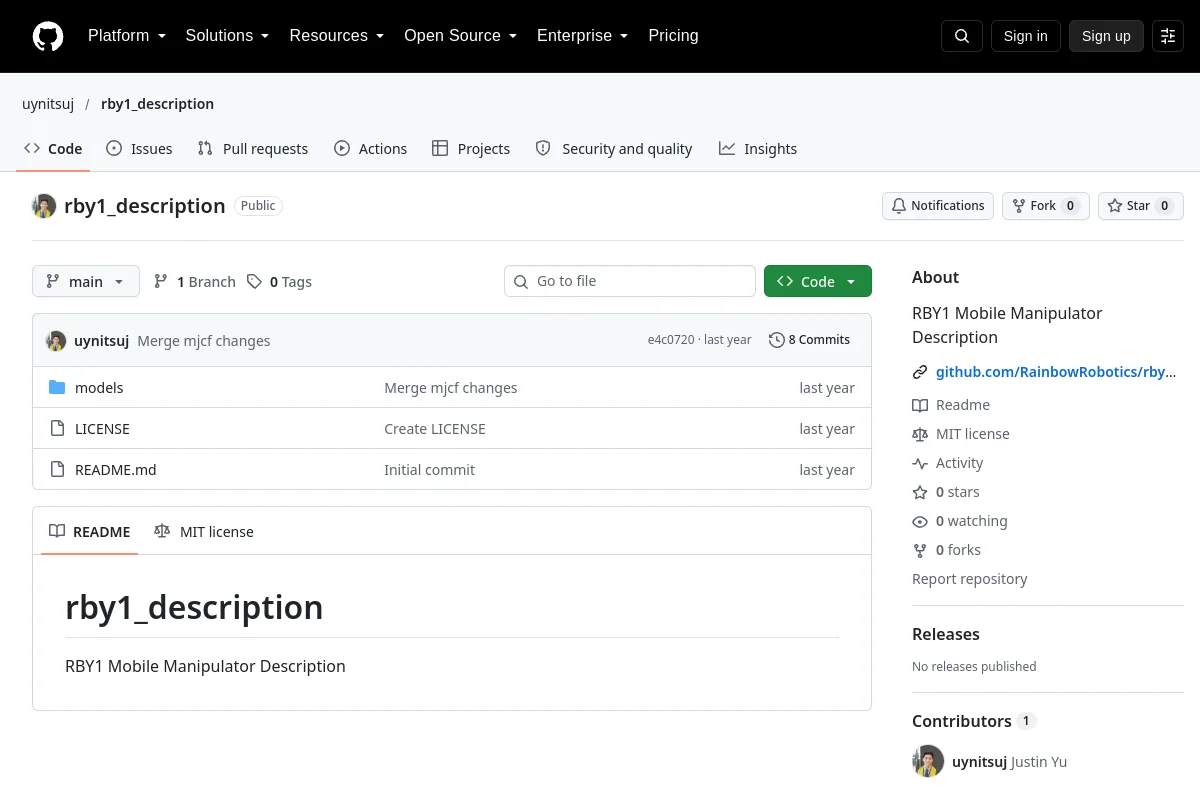
Task: Expand the Resources menu
Action: (337, 36)
